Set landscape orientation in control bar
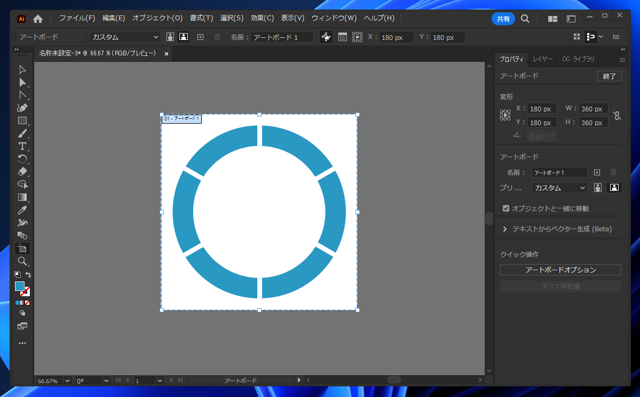The image size is (640, 397). [184, 37]
